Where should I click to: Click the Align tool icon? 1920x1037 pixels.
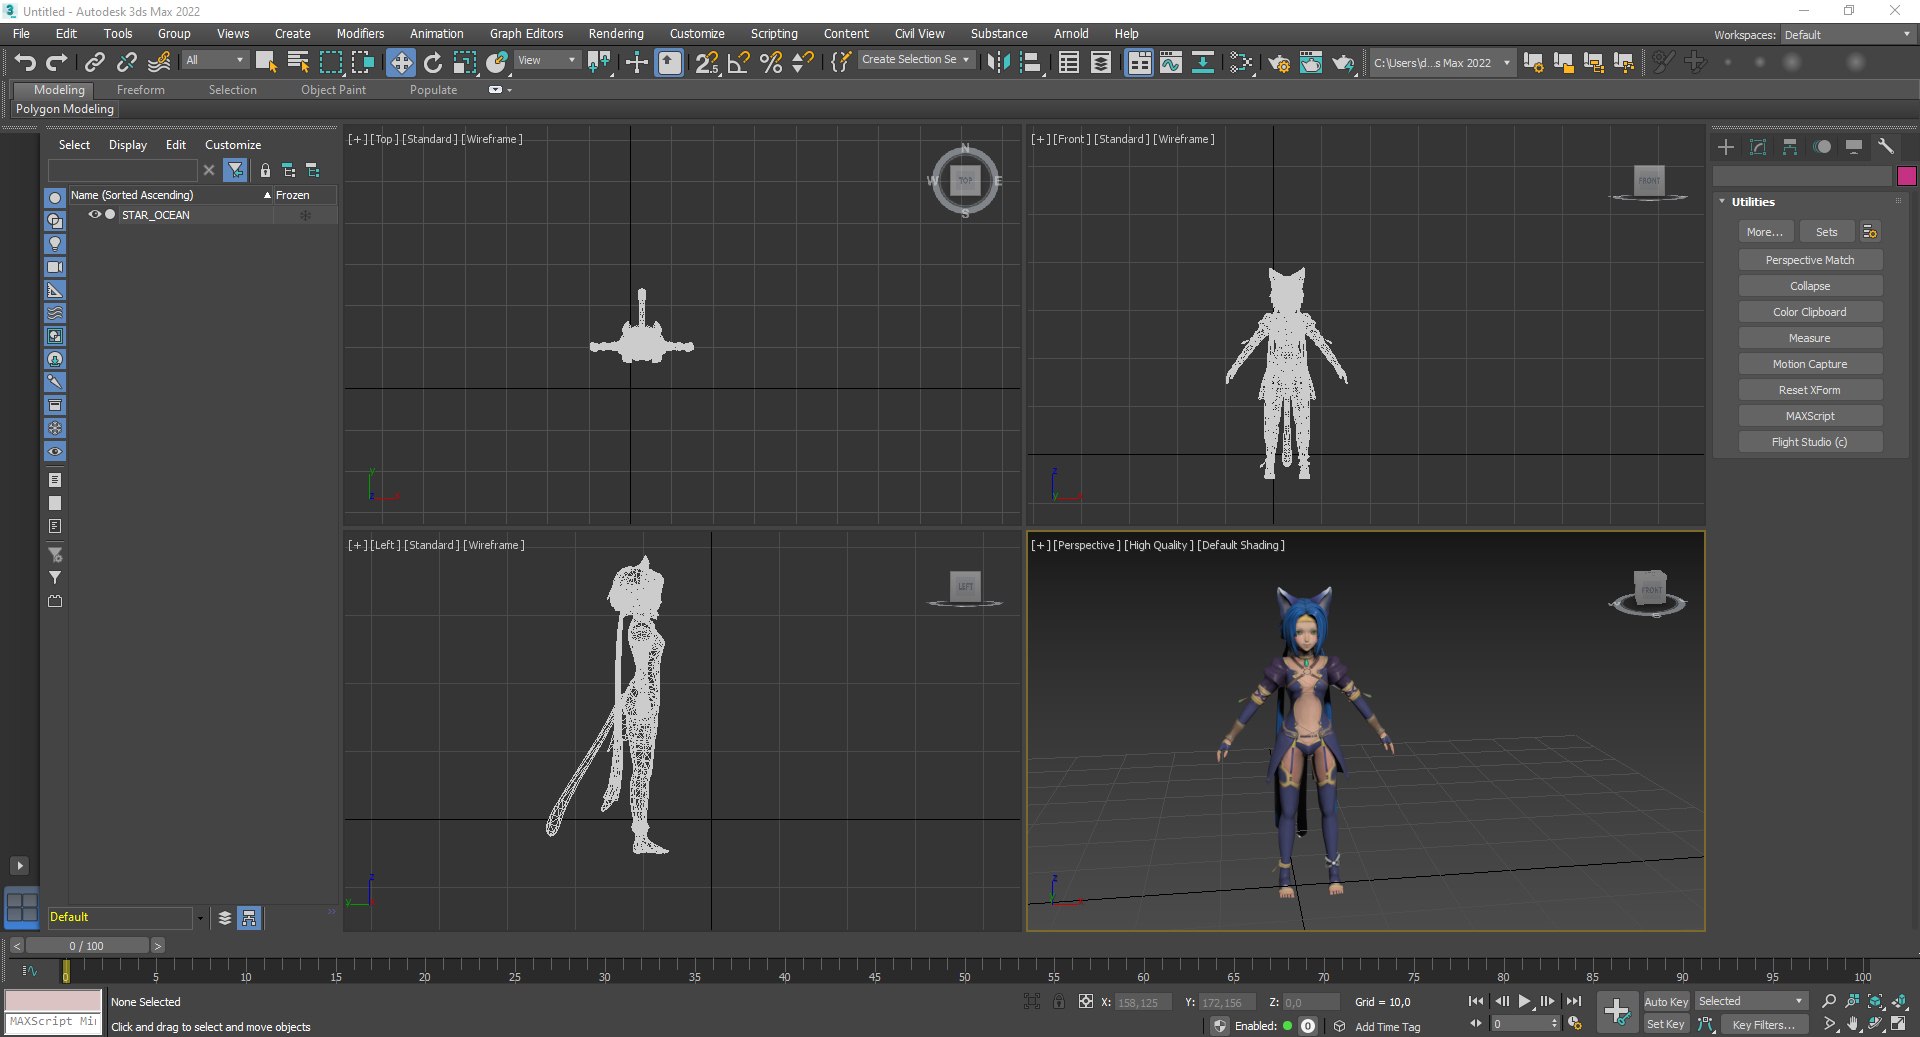click(x=1031, y=62)
